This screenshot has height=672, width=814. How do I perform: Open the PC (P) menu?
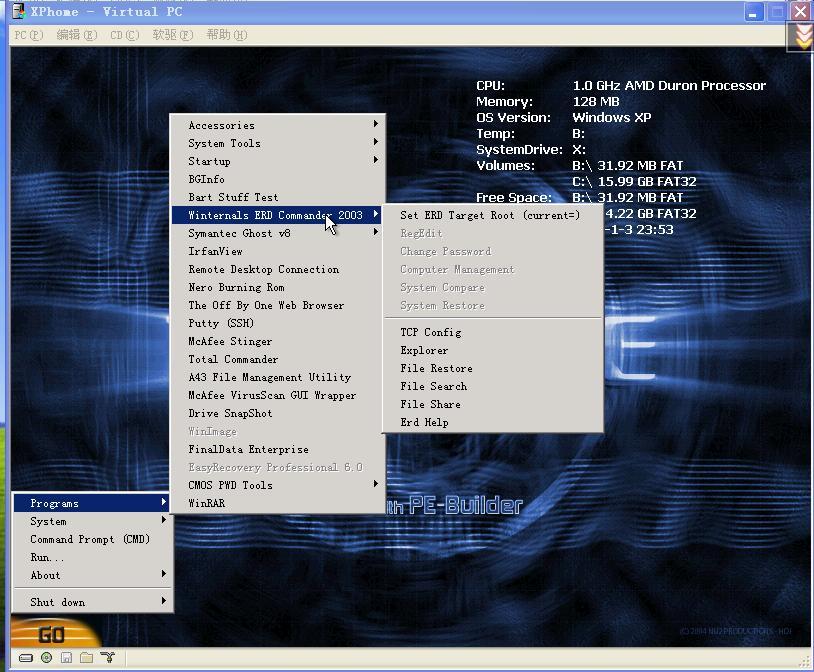pos(29,35)
